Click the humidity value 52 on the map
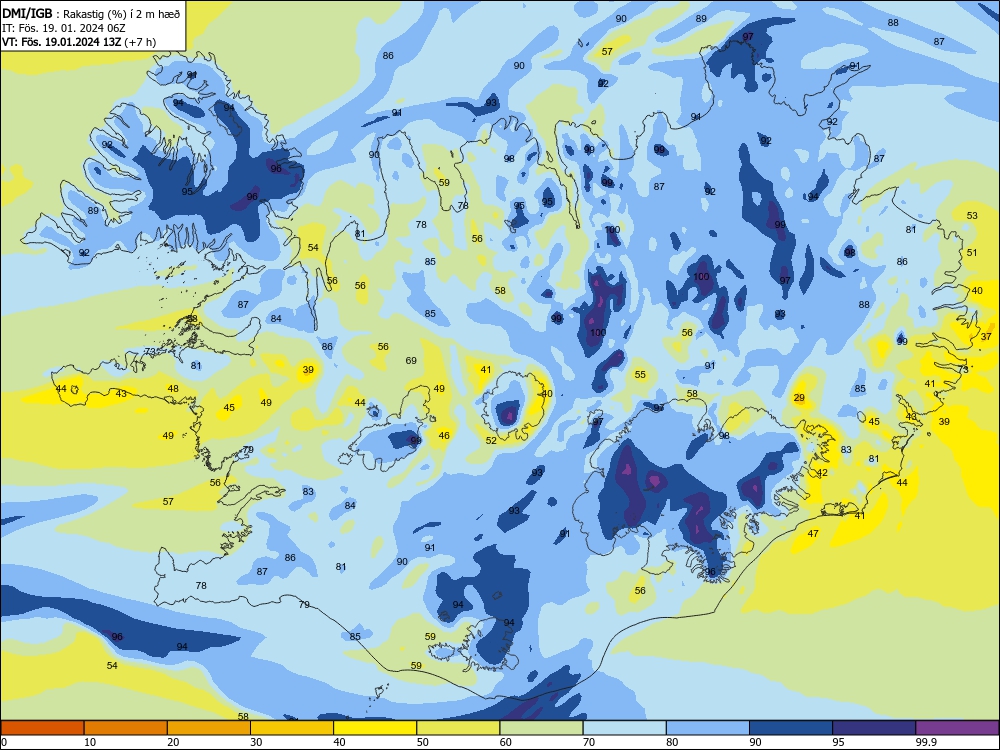 pyautogui.click(x=491, y=440)
